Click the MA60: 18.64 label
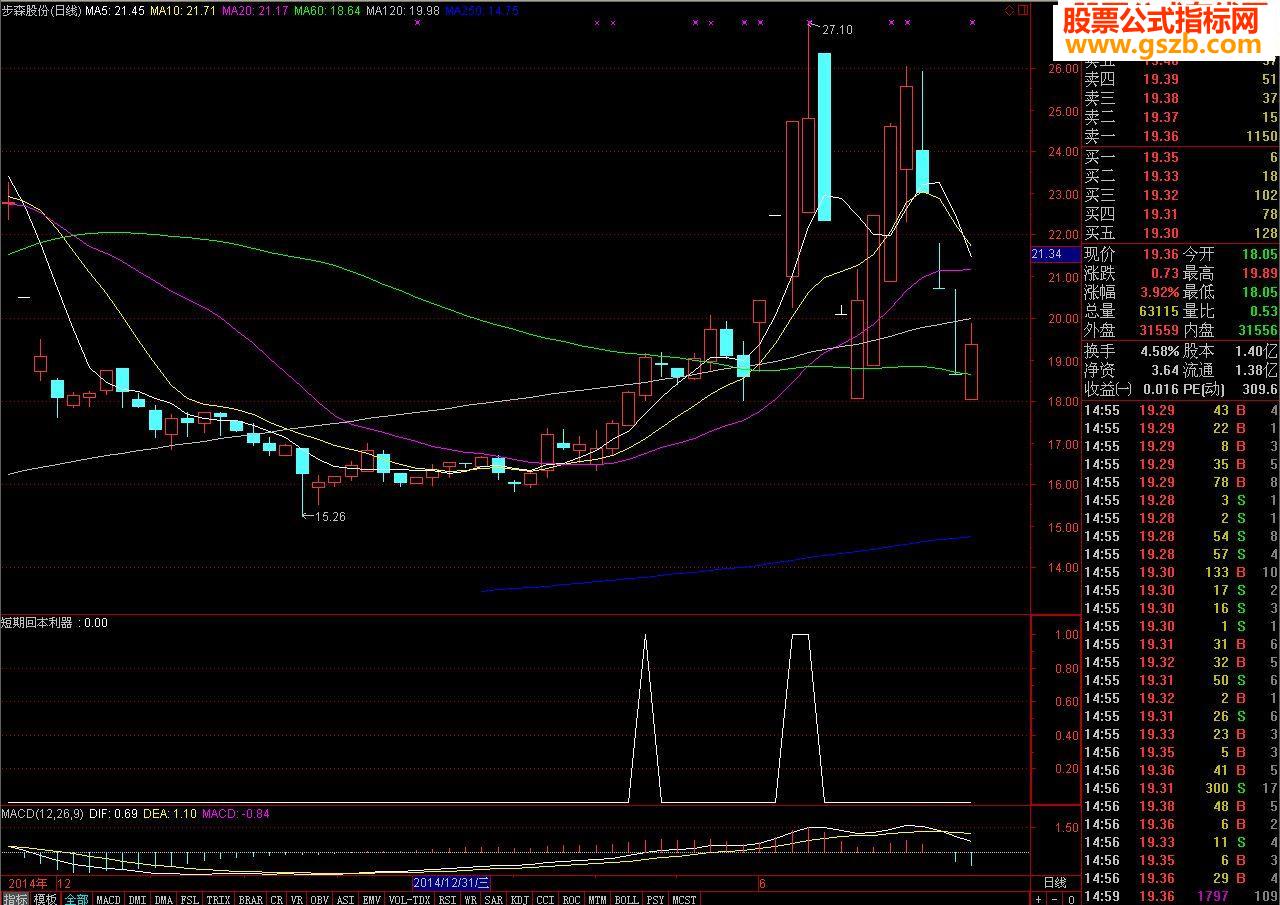Screen dimensions: 1280x905 point(327,11)
